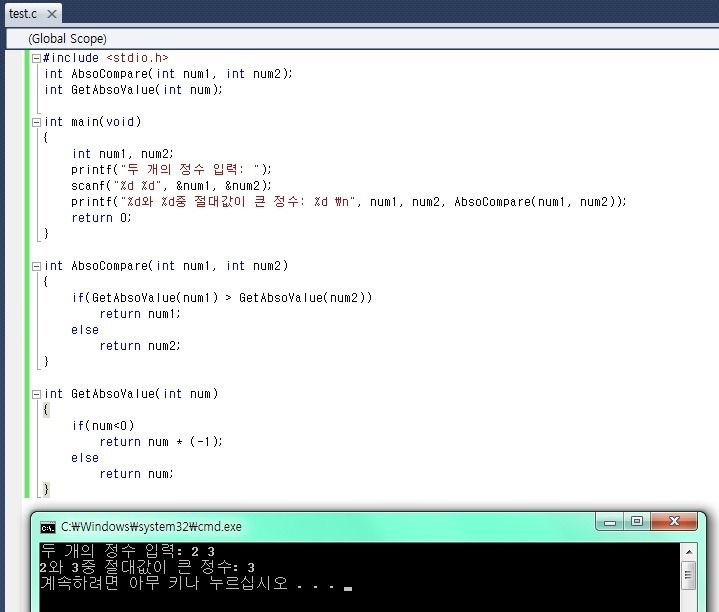Click the 'return 0;' line

pos(101,218)
